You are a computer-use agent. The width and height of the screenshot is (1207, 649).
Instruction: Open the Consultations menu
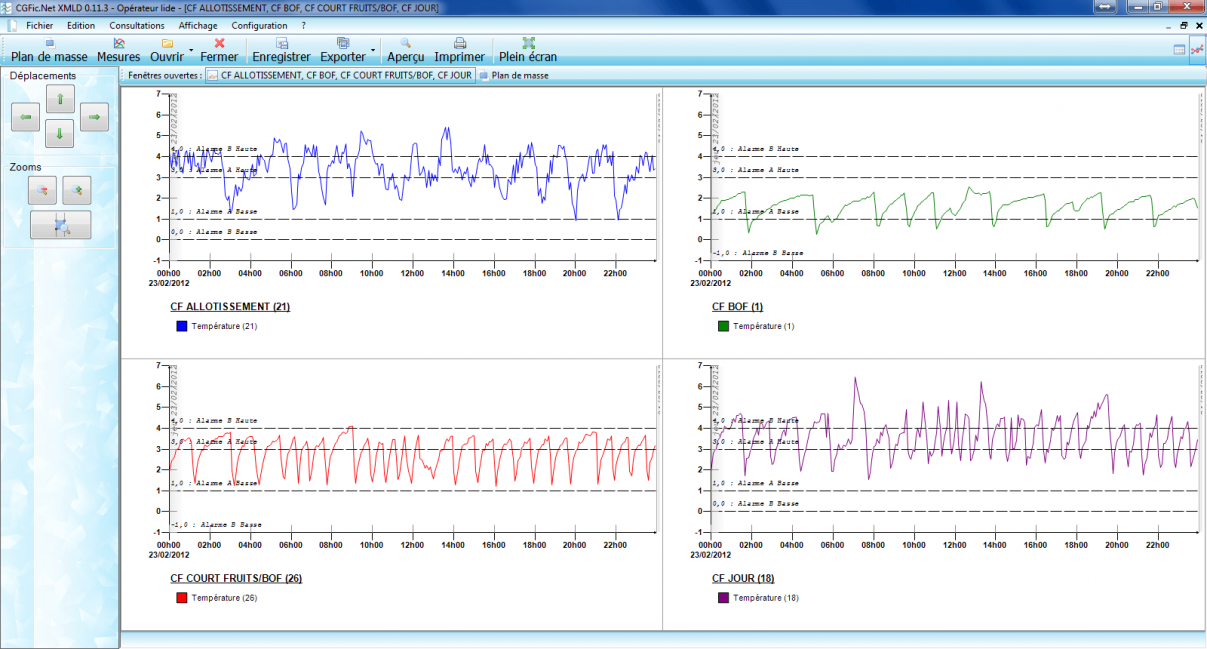[137, 25]
